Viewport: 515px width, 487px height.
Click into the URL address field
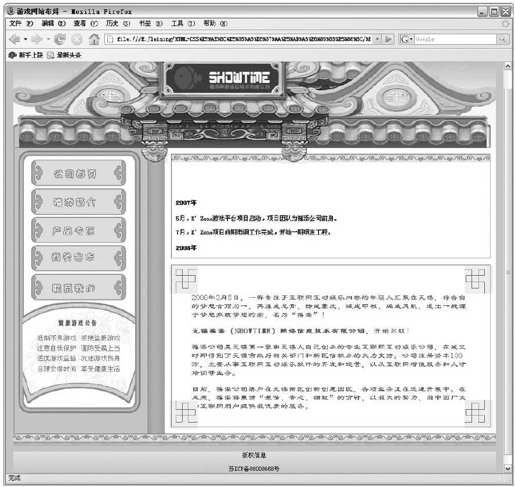239,39
